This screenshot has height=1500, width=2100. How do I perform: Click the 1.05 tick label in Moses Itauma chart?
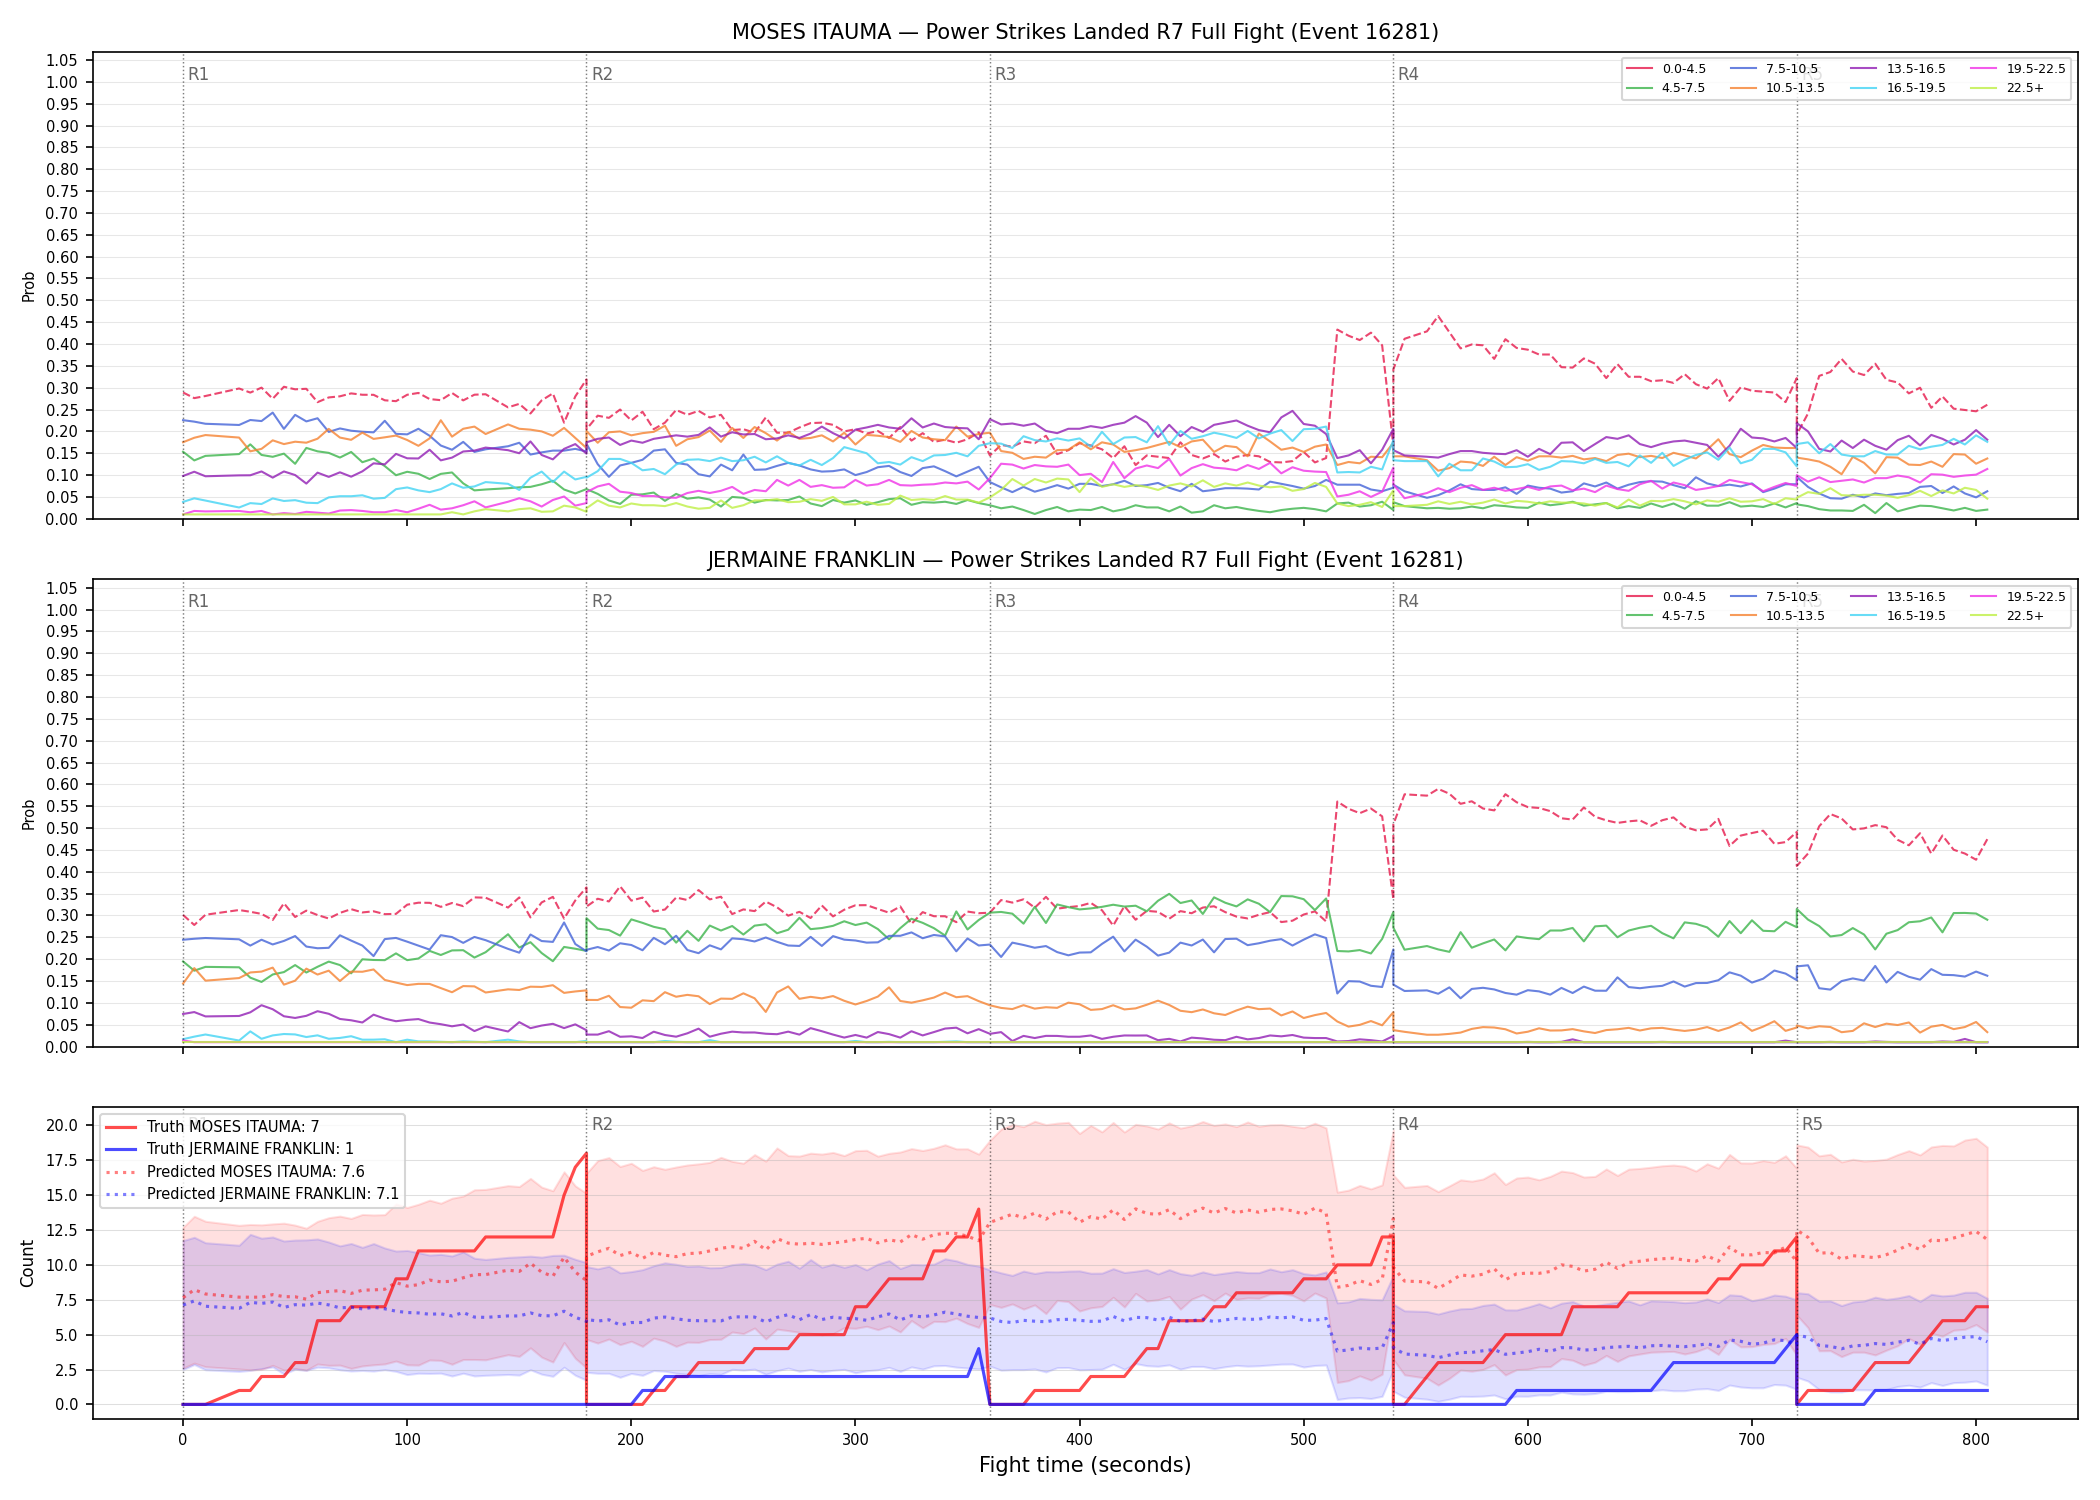(62, 61)
